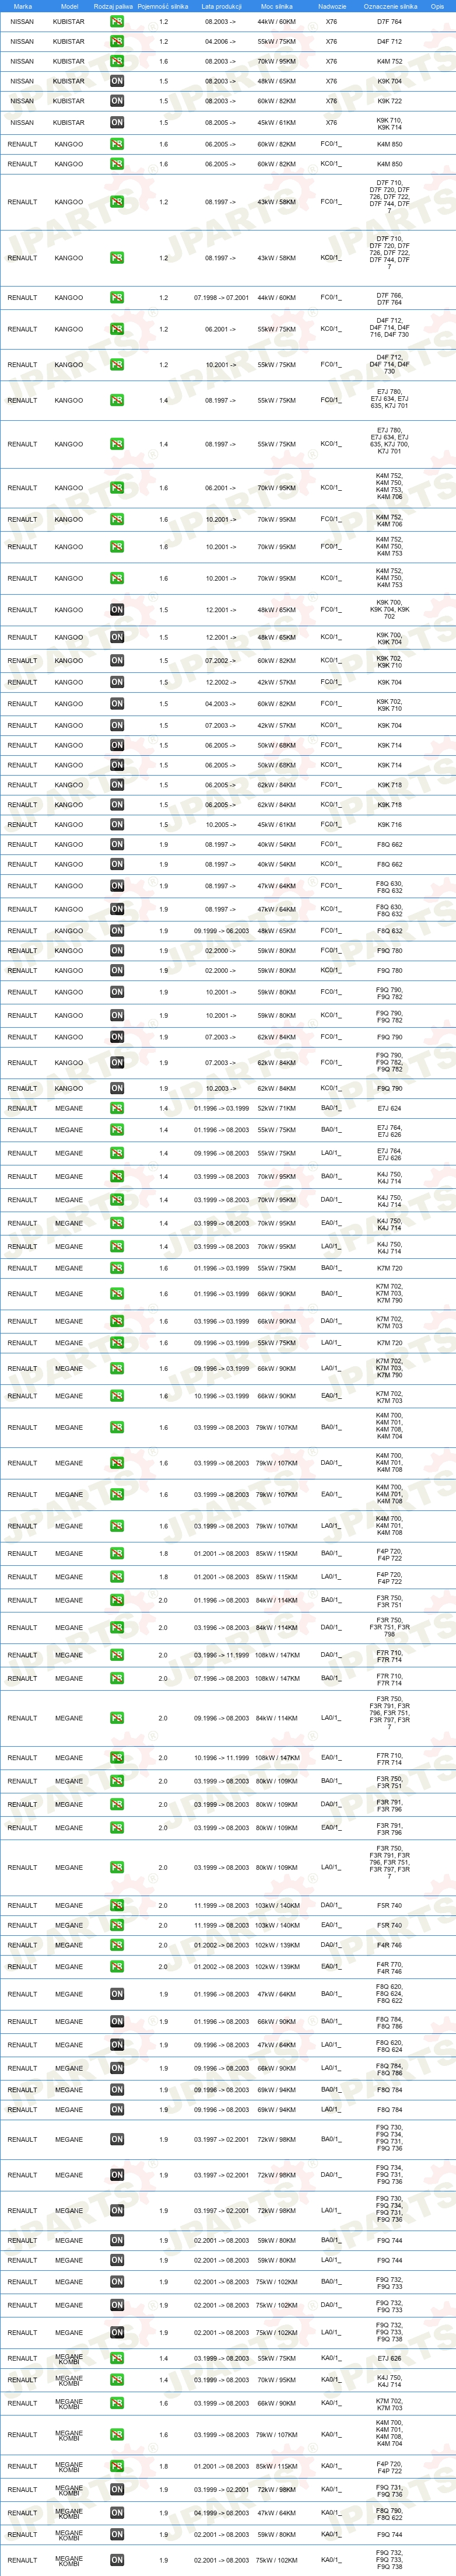The width and height of the screenshot is (456, 2576).
Task: Click ON icon in Kangoo 04.2003 row
Action: tap(117, 704)
